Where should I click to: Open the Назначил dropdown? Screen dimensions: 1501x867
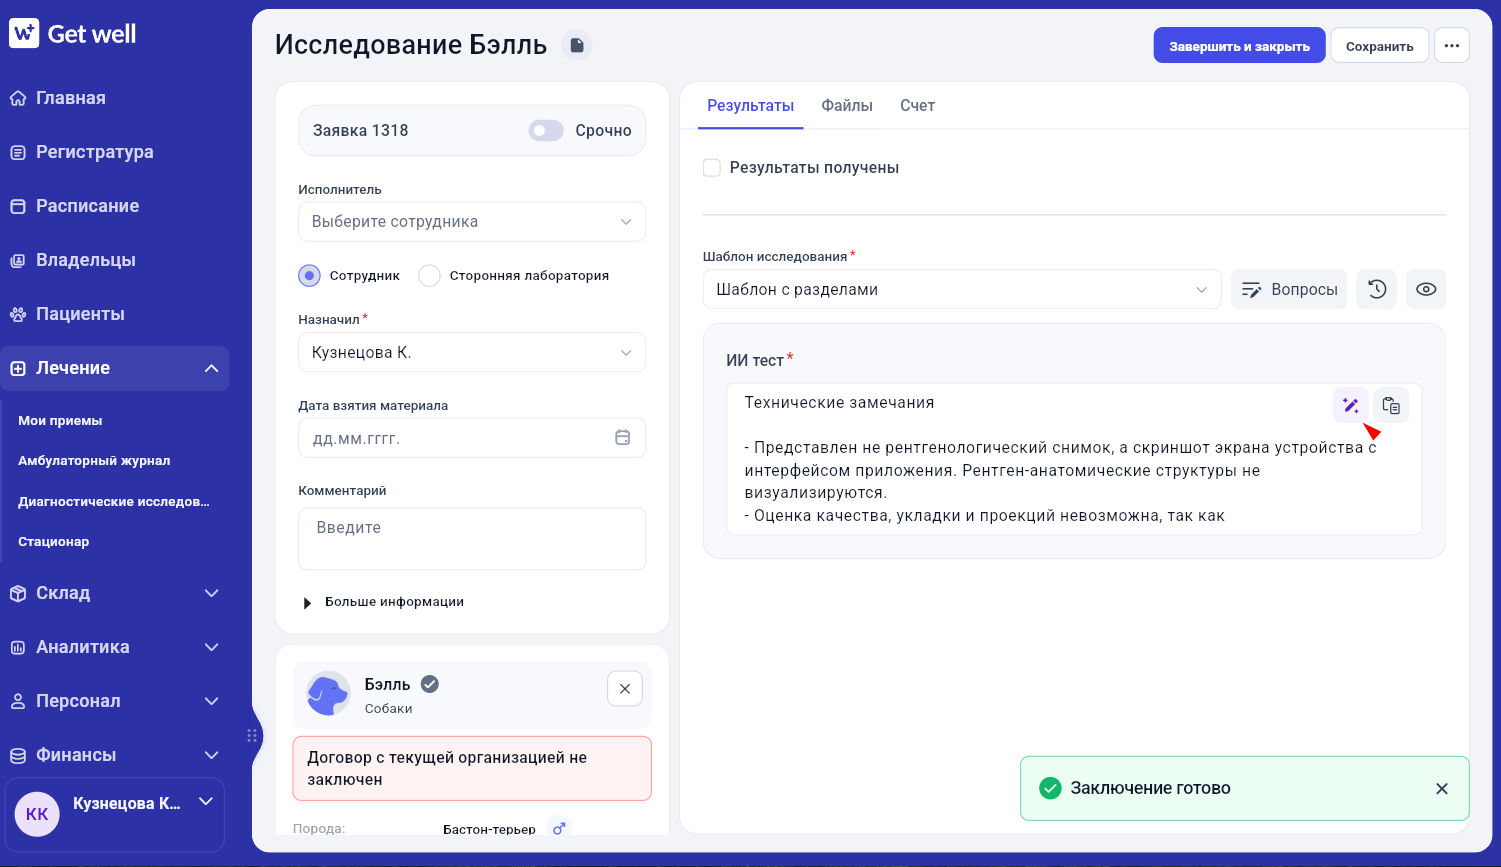(x=472, y=352)
